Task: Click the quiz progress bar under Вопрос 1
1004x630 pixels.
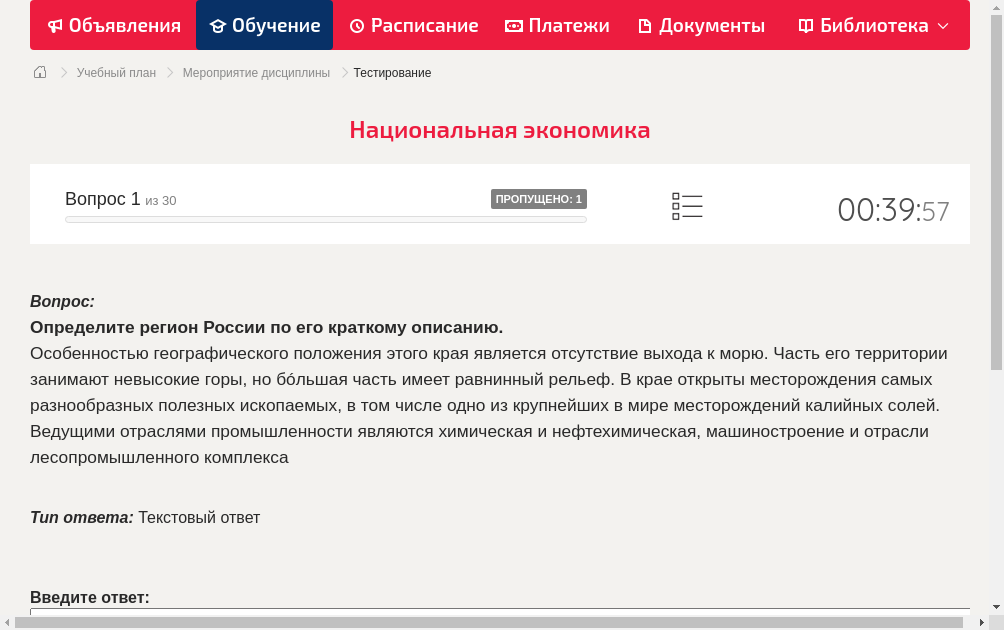Action: click(325, 219)
